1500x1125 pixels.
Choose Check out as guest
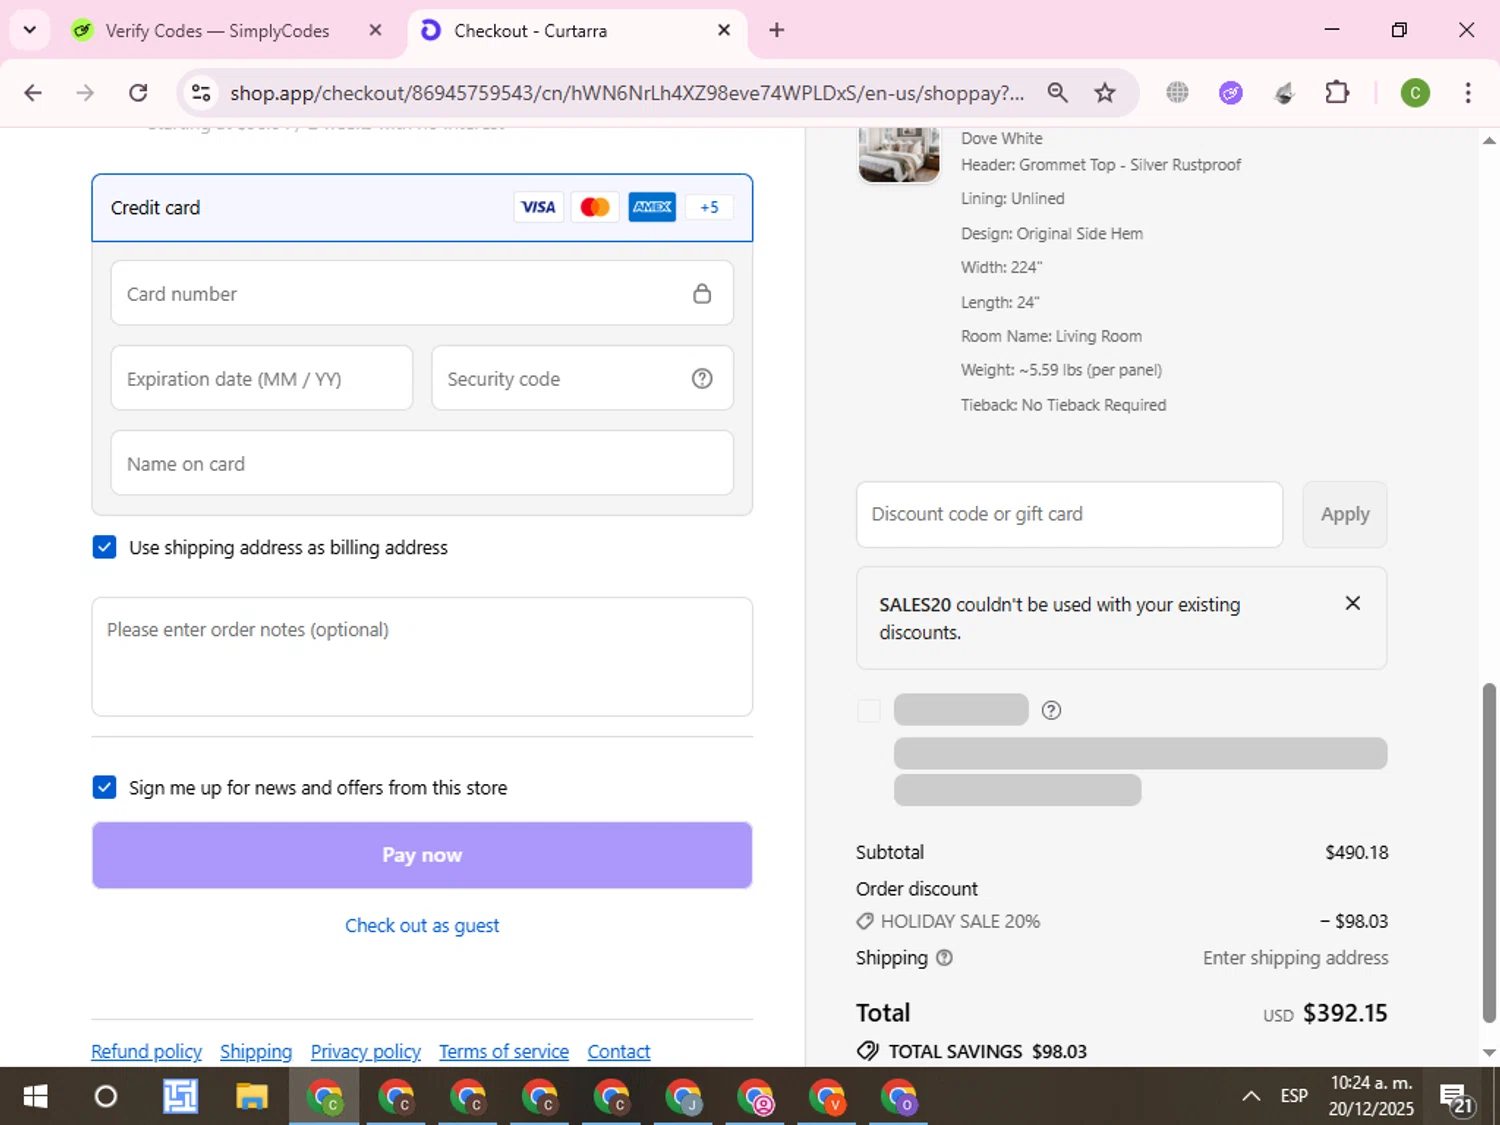tap(422, 926)
